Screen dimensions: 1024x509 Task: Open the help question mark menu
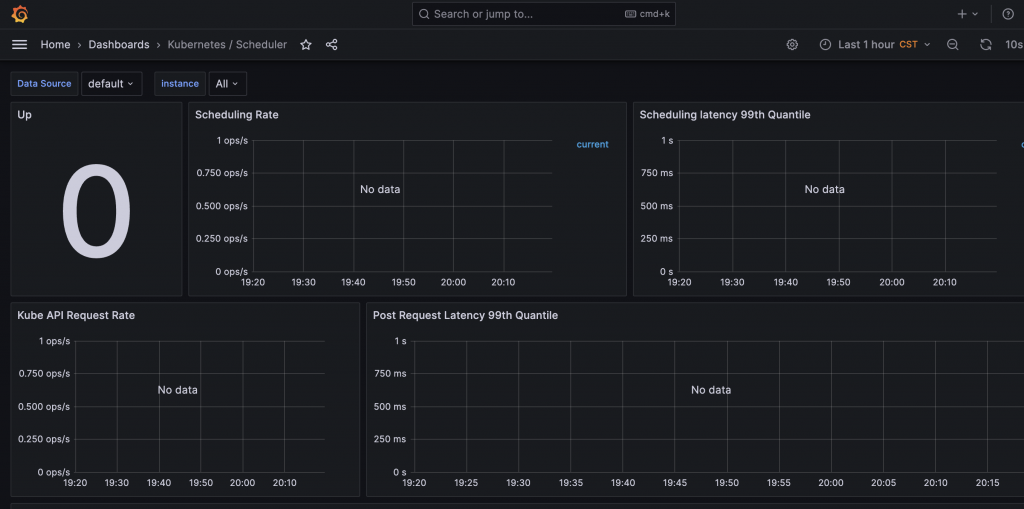click(1008, 14)
